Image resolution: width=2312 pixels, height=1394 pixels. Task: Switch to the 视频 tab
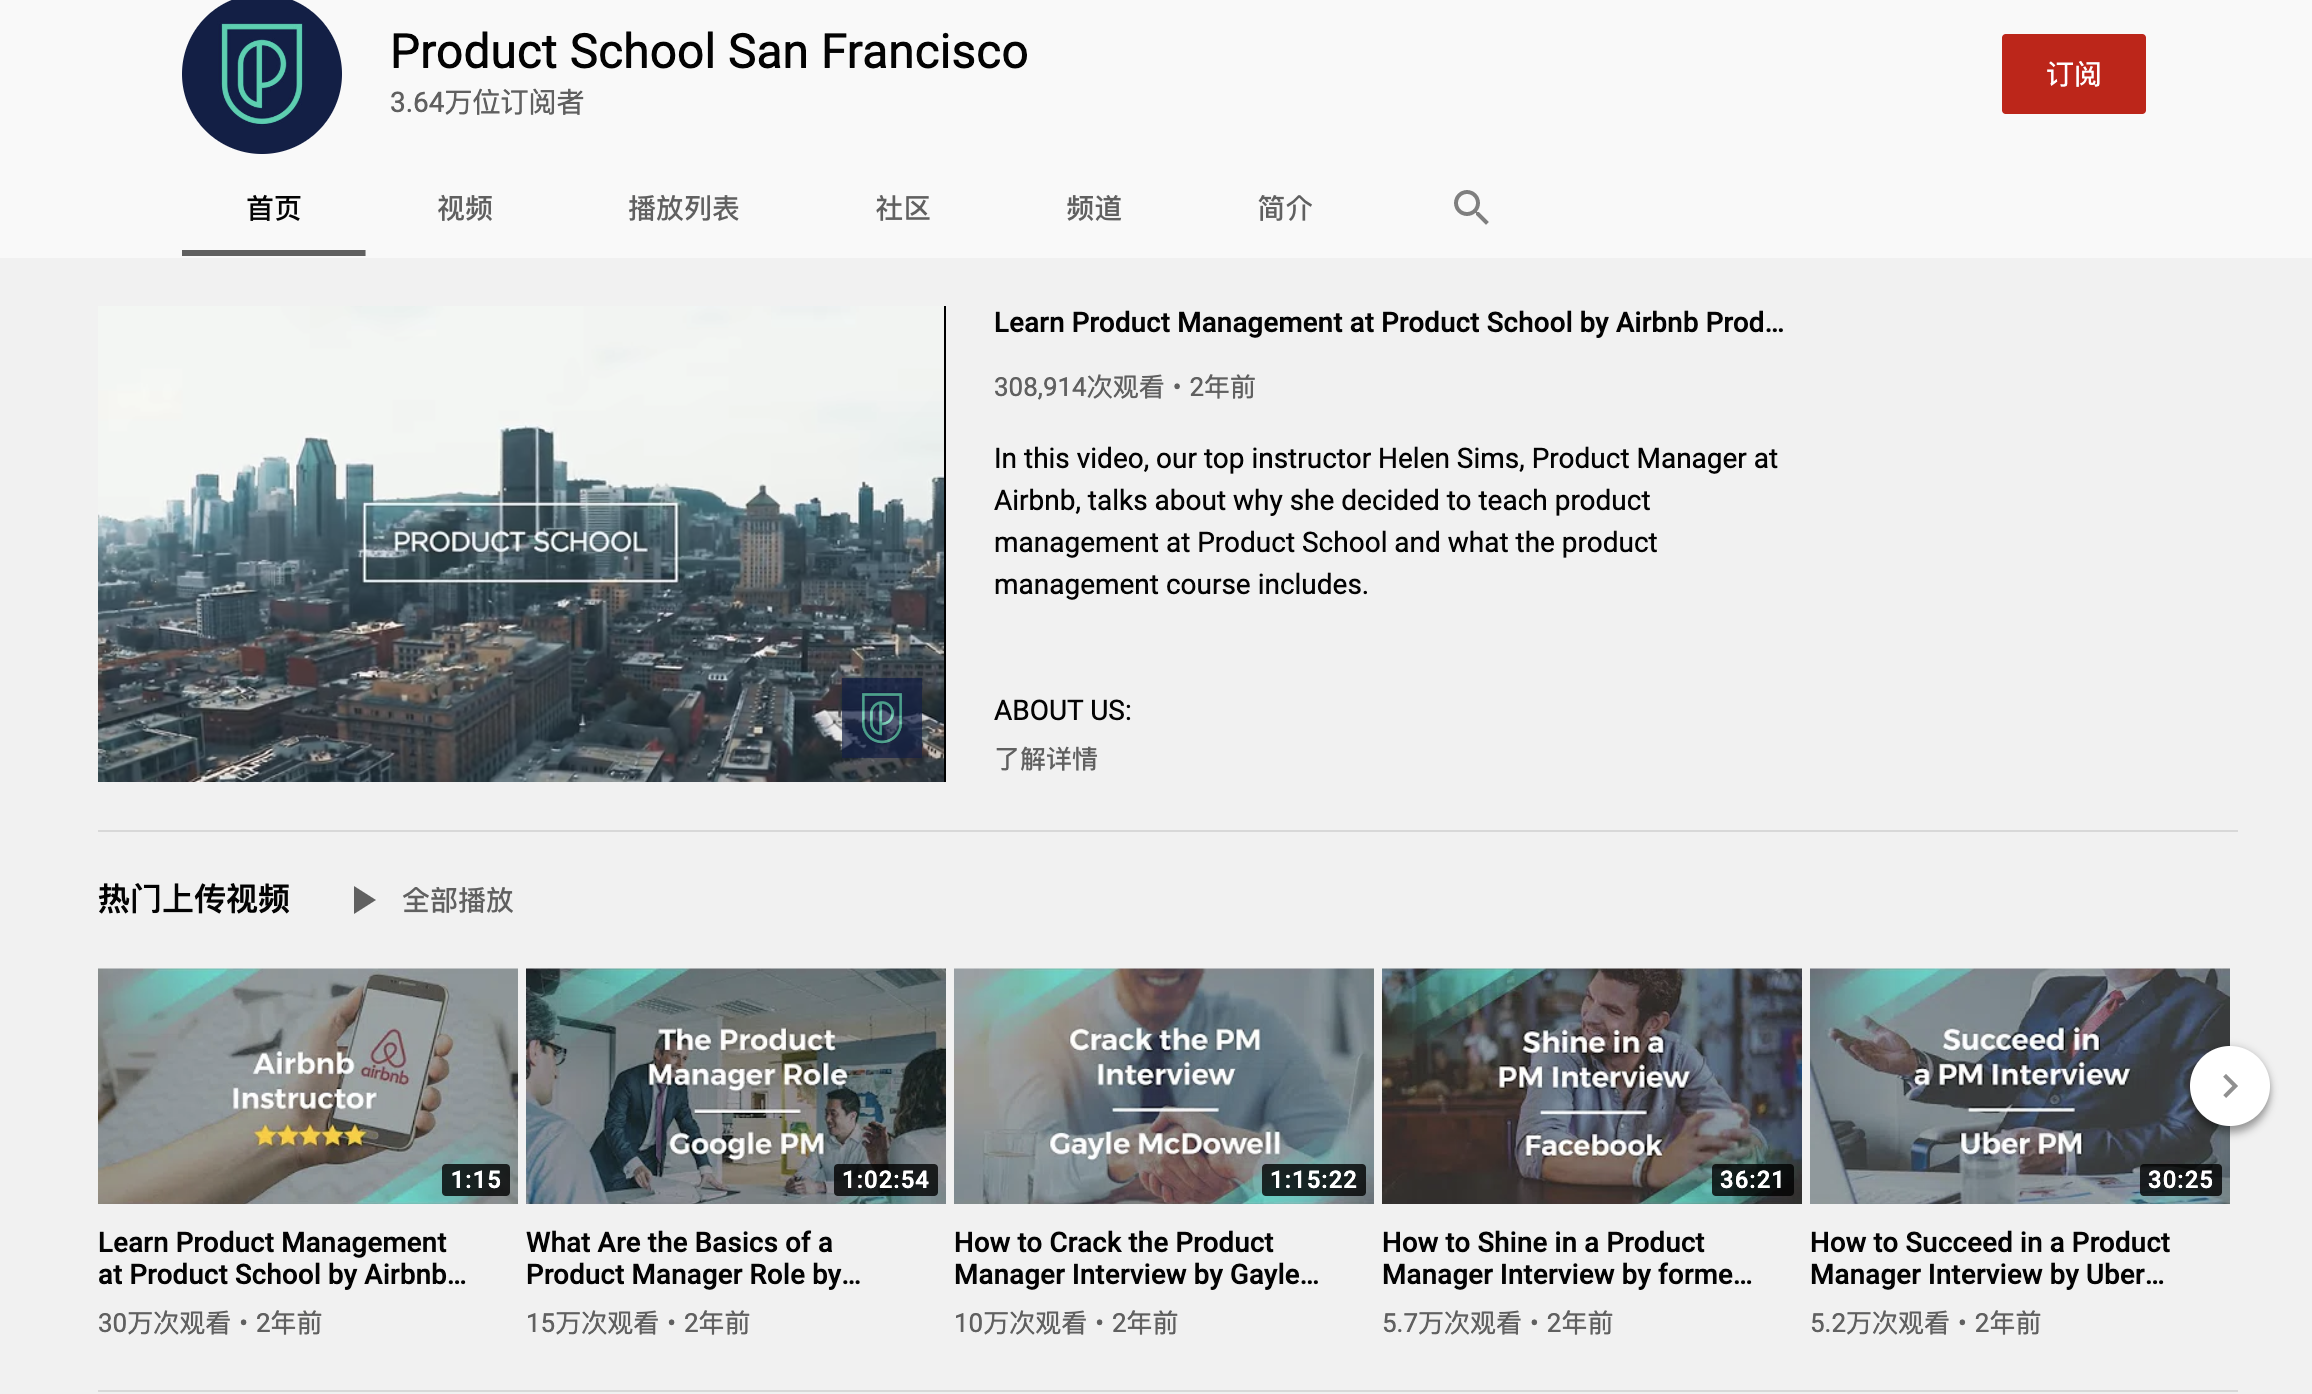coord(465,208)
